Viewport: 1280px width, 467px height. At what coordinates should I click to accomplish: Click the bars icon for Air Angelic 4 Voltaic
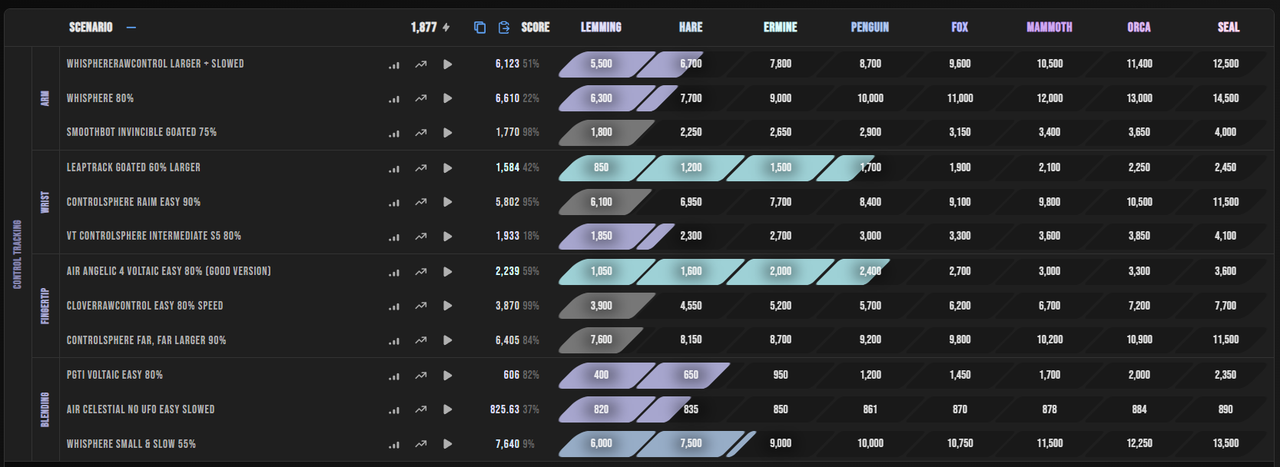click(394, 271)
